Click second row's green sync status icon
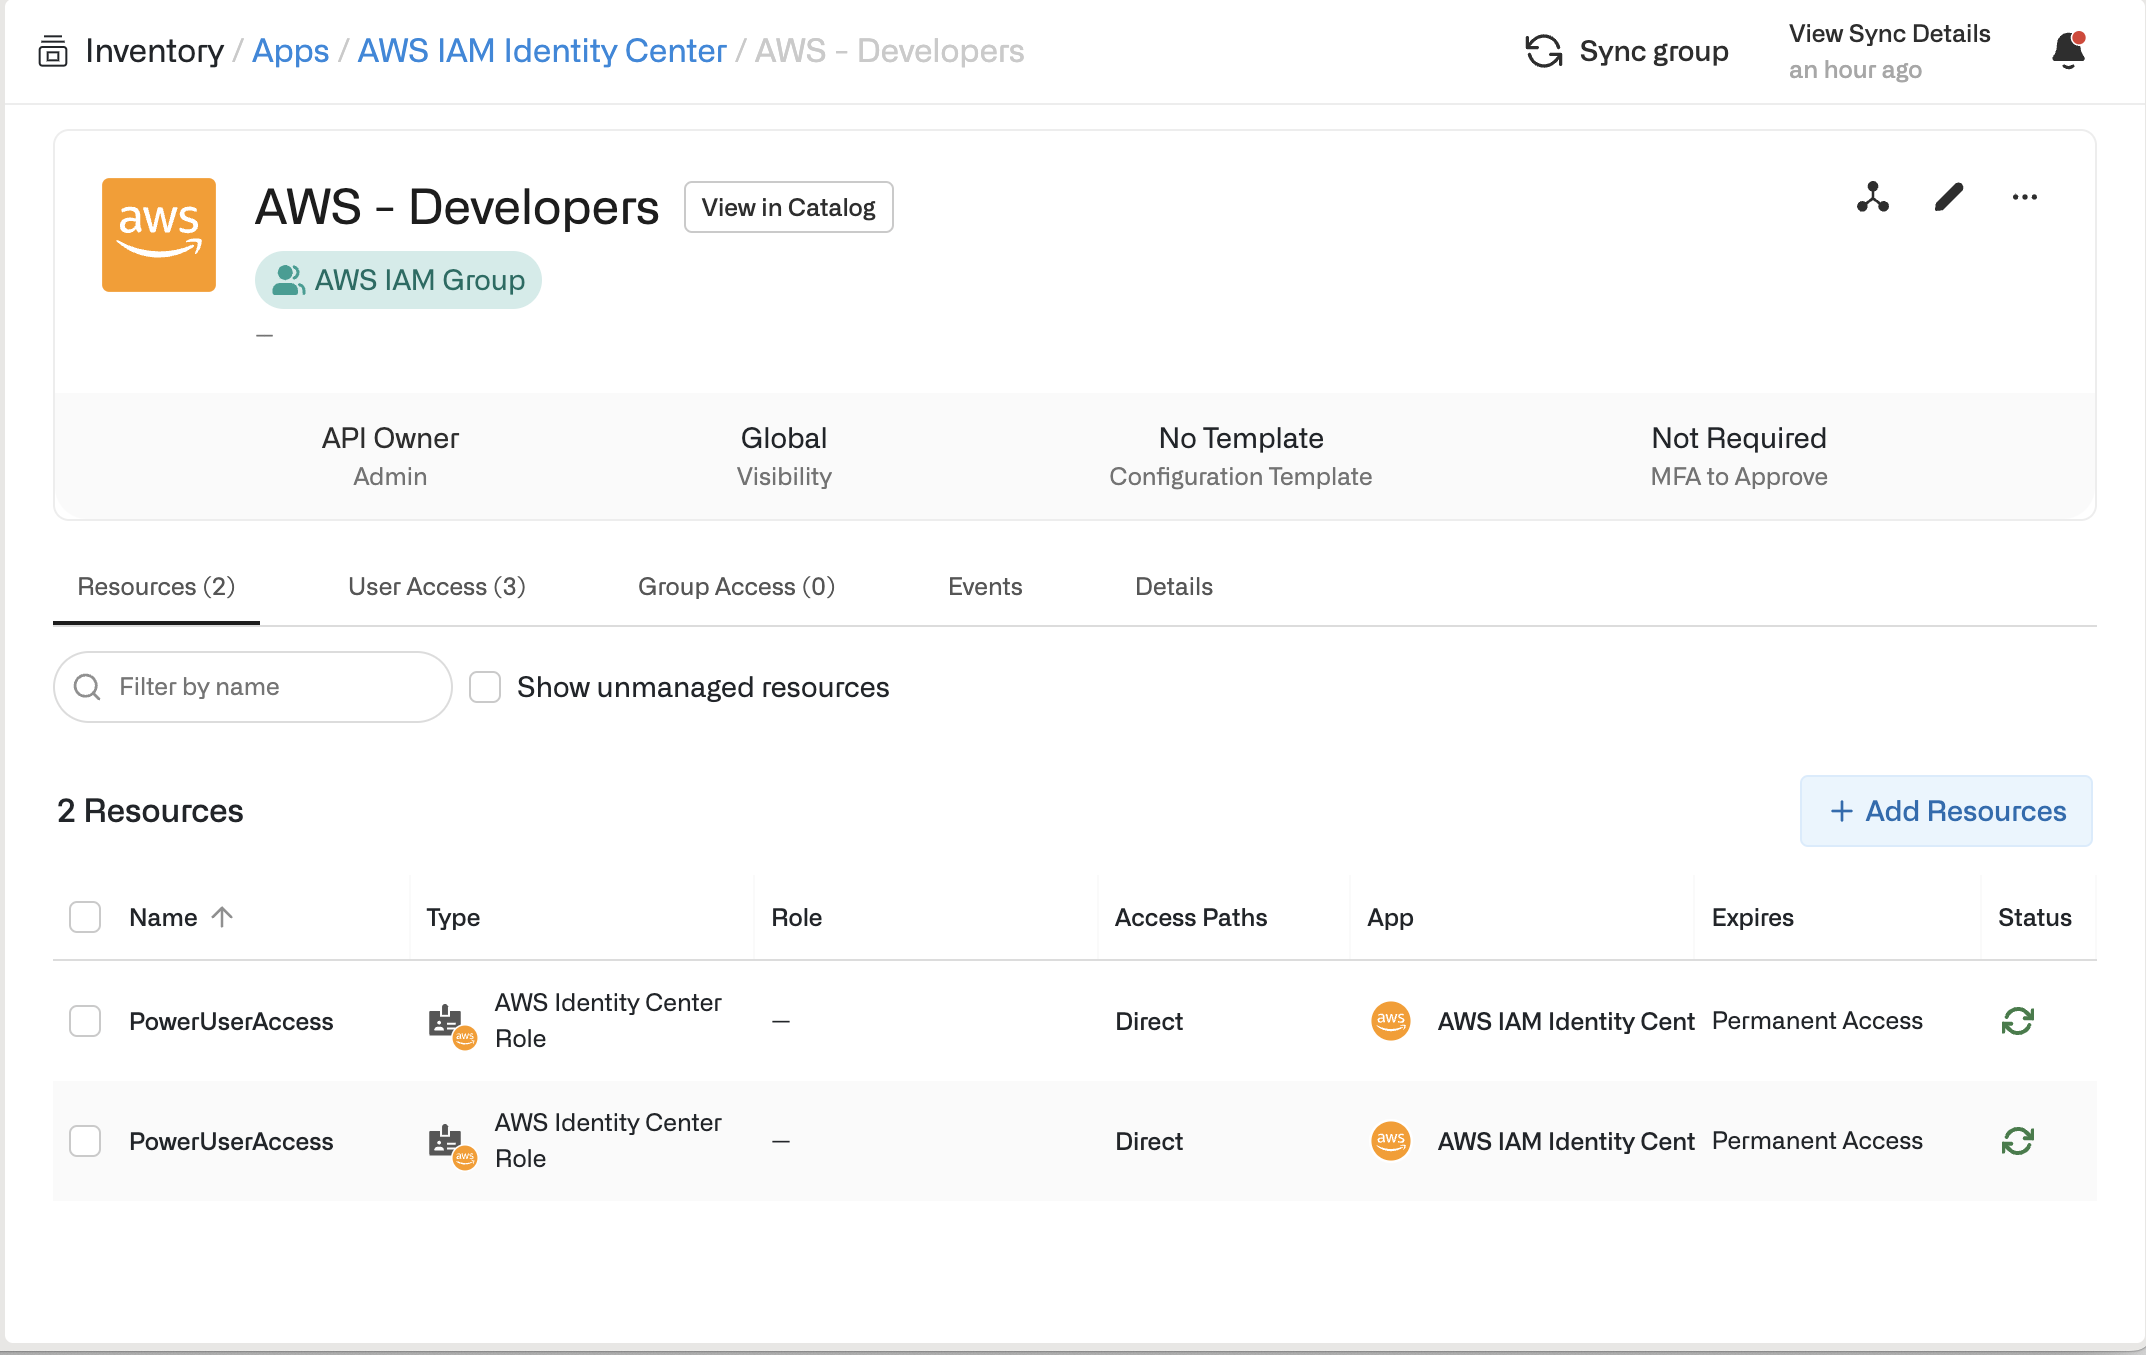 [x=2017, y=1141]
